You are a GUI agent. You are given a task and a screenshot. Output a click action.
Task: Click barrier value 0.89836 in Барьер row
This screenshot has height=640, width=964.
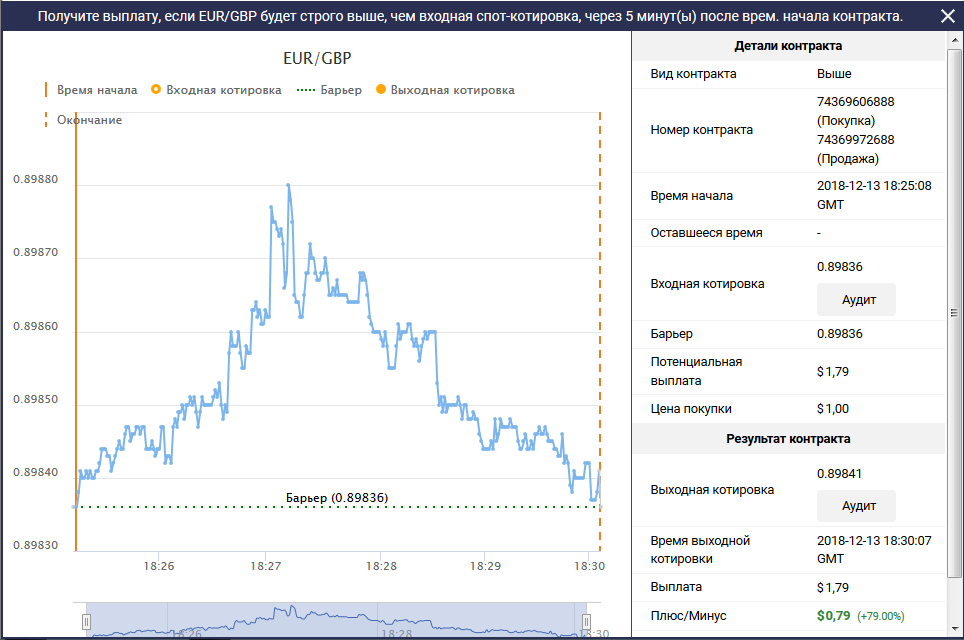pyautogui.click(x=840, y=334)
